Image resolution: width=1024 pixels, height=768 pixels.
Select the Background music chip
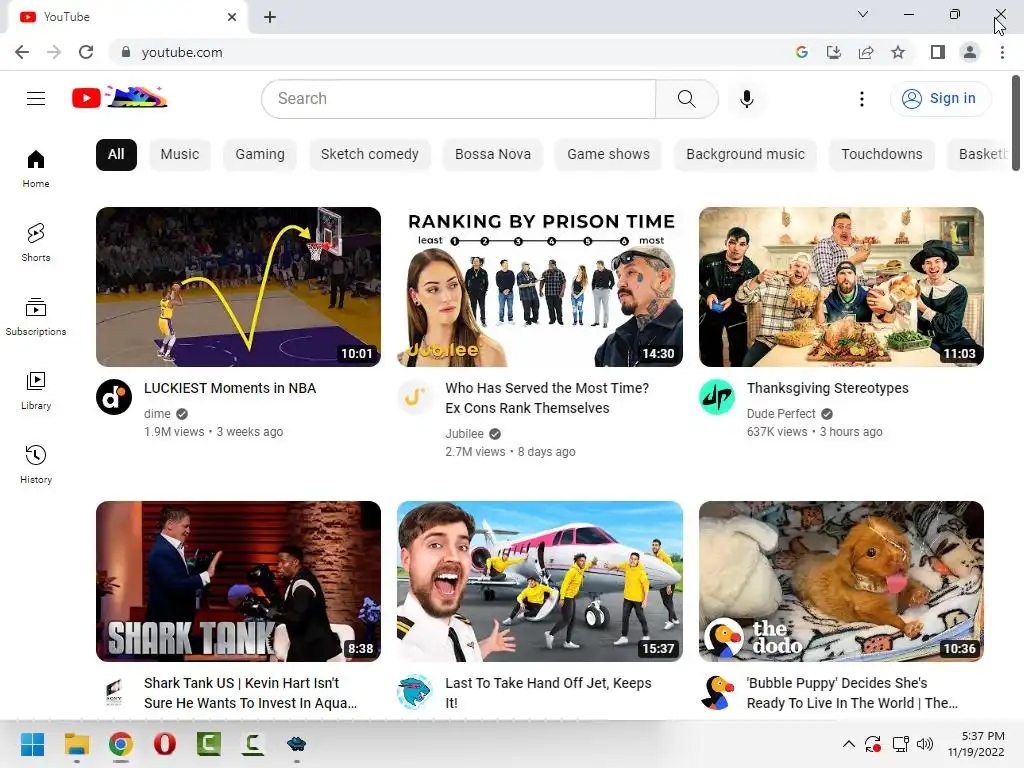coord(745,155)
